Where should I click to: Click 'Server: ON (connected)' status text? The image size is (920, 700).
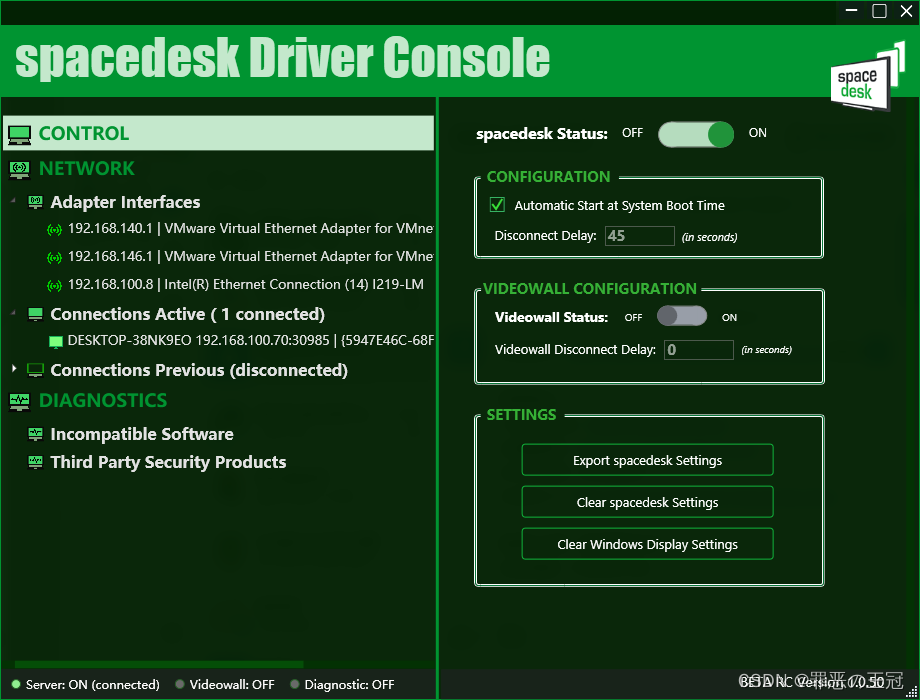[93, 685]
